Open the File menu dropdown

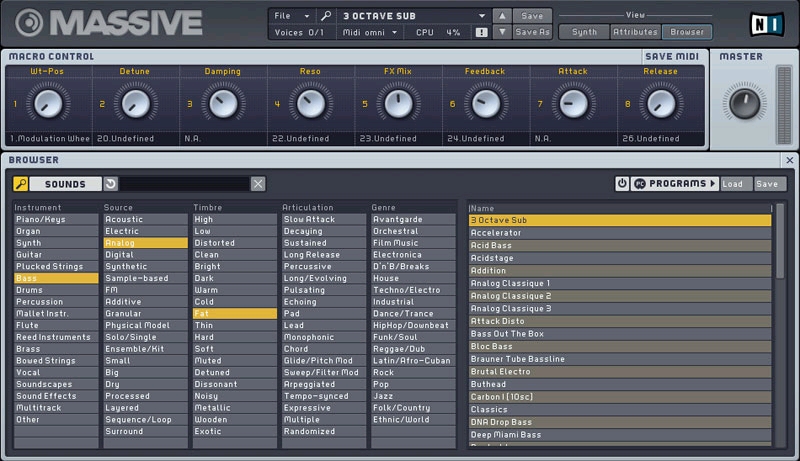point(291,16)
